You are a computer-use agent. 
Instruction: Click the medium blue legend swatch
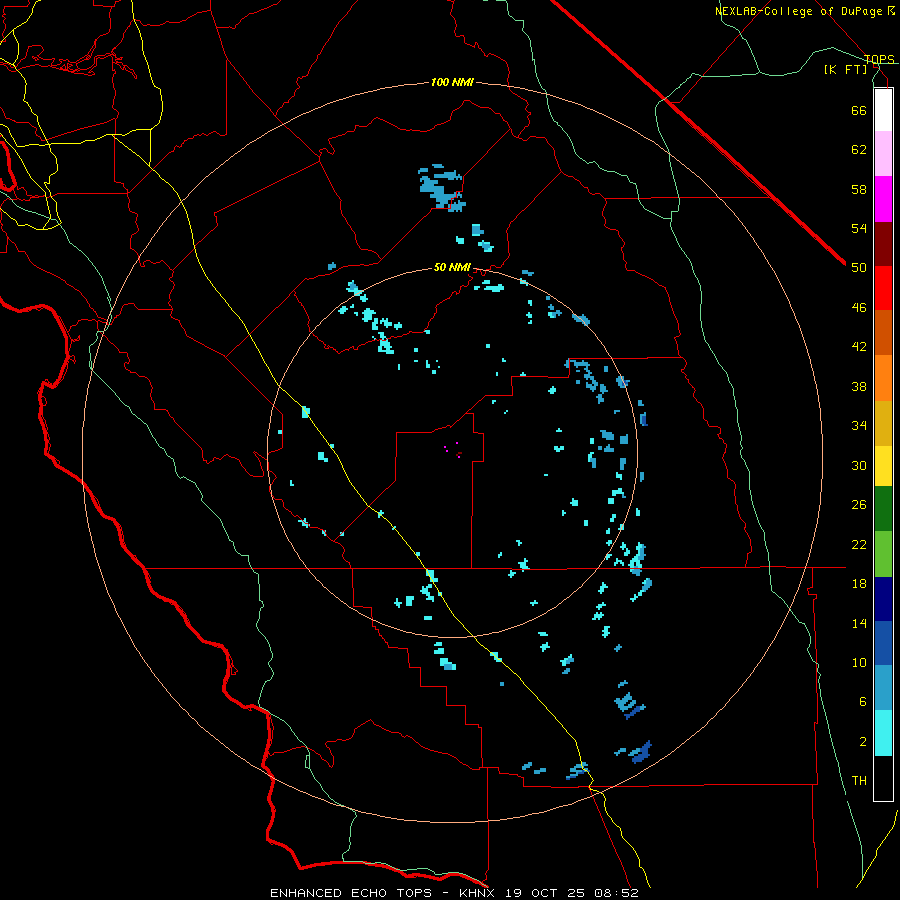883,643
